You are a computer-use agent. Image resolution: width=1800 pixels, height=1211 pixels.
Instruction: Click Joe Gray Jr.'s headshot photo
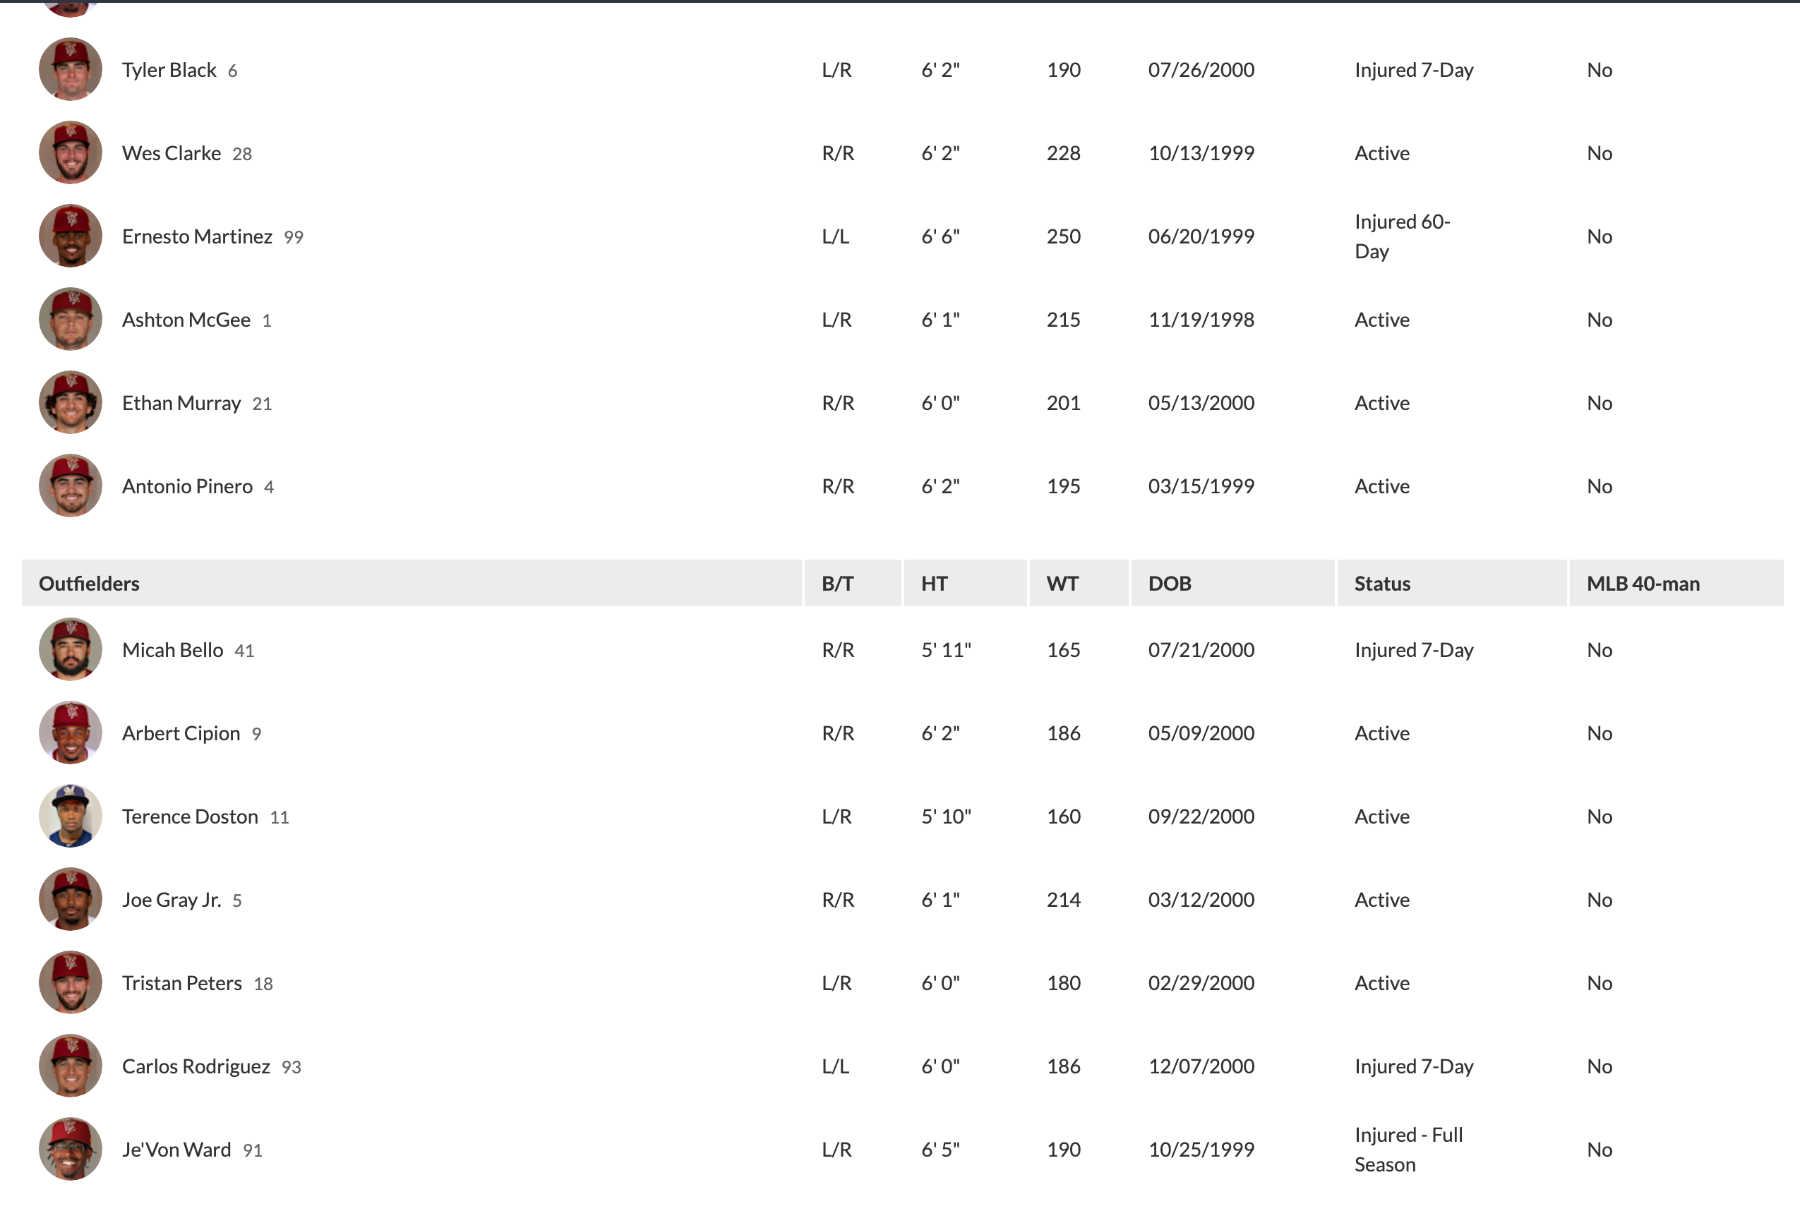pyautogui.click(x=70, y=900)
